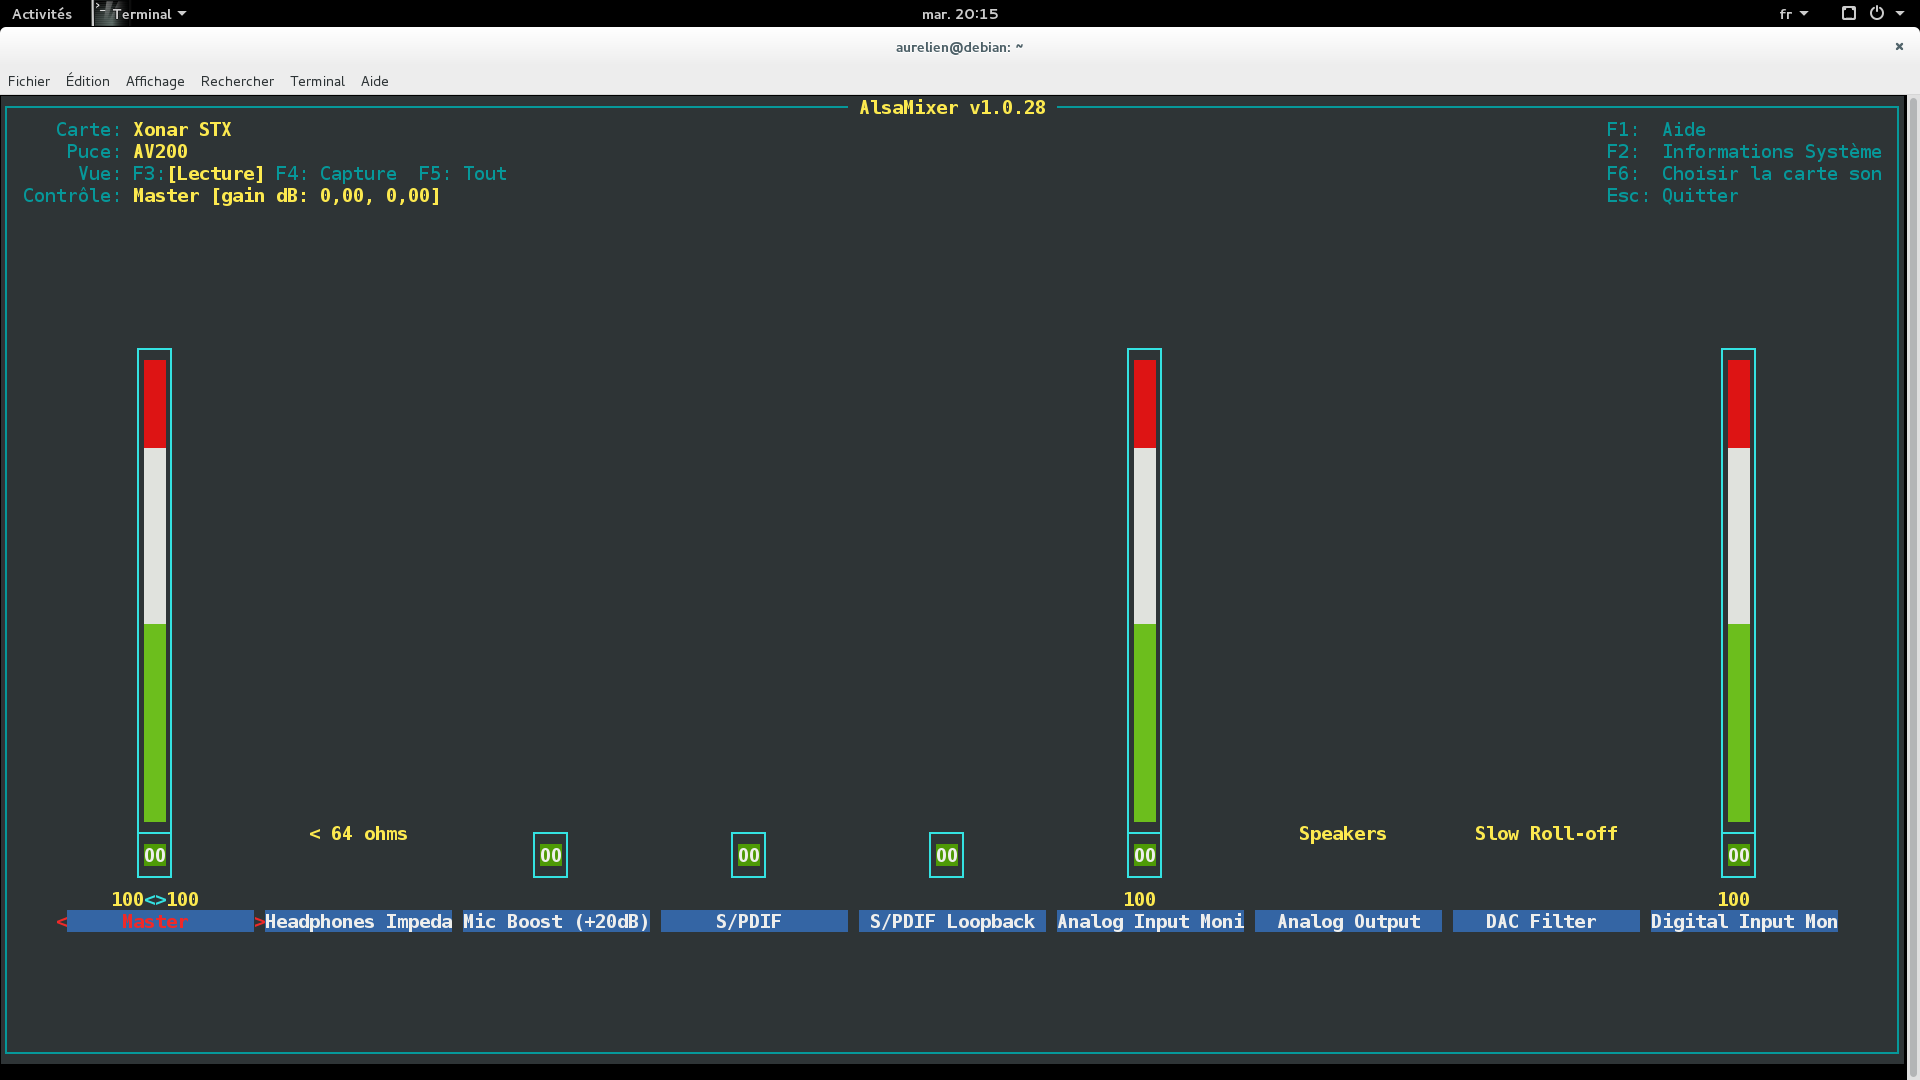Open the system power menu icon
This screenshot has height=1080, width=1920.
pos(1877,14)
